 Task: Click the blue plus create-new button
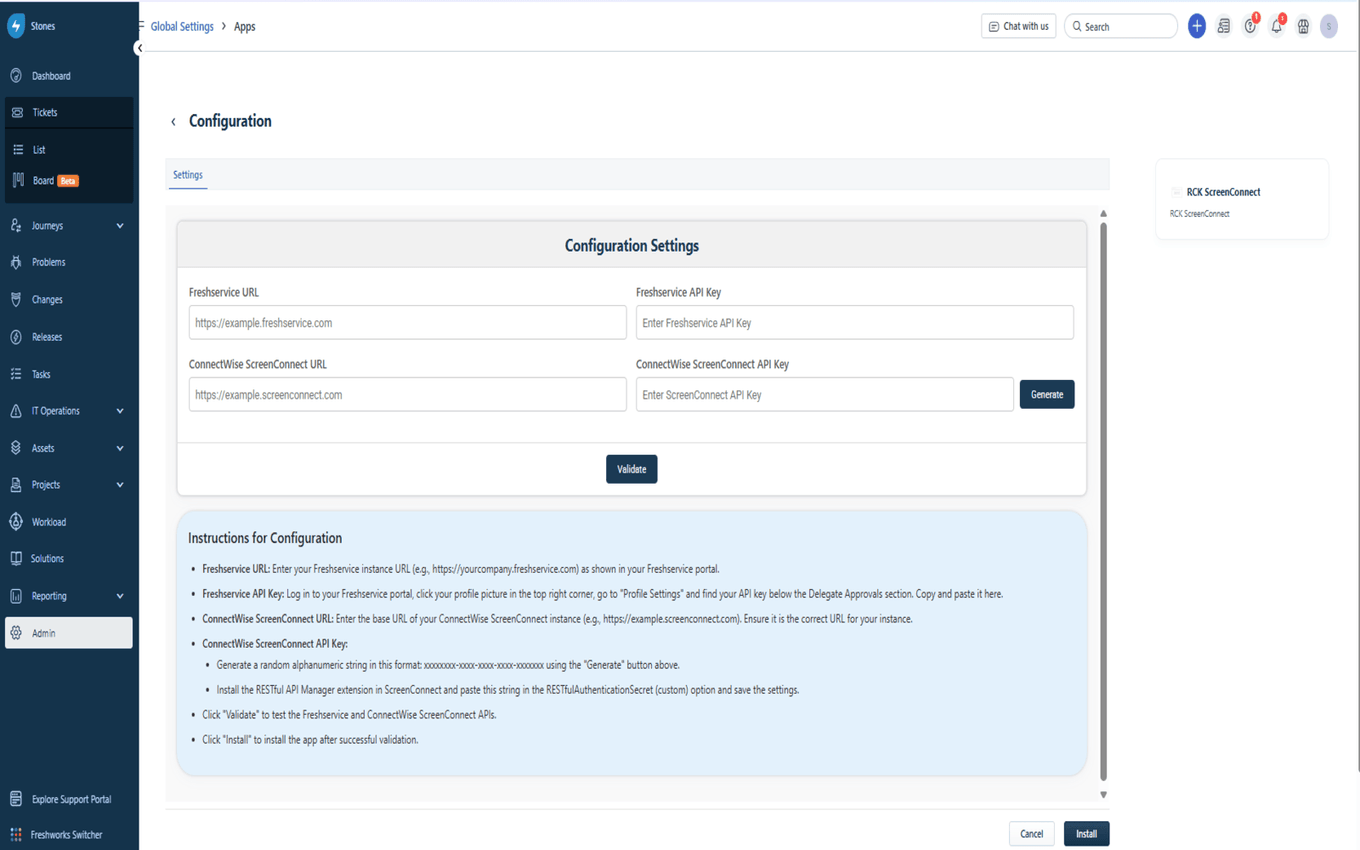[x=1197, y=27]
